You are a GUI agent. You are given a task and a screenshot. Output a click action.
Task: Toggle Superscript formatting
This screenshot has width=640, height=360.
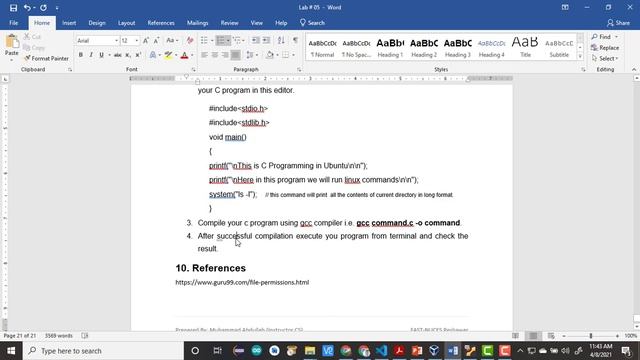click(x=138, y=55)
